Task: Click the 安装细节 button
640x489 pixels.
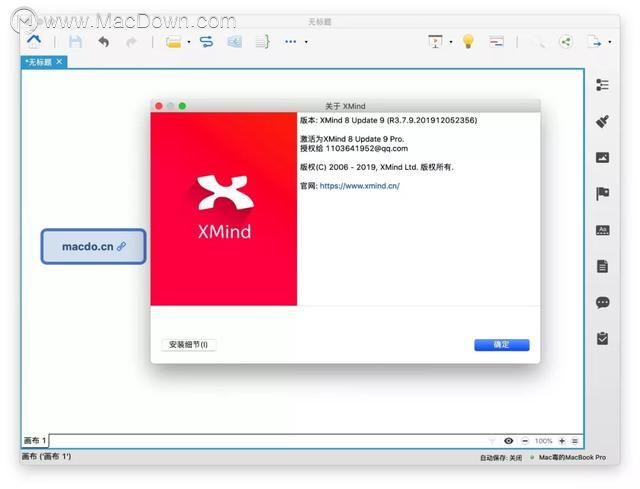Action: (x=189, y=345)
